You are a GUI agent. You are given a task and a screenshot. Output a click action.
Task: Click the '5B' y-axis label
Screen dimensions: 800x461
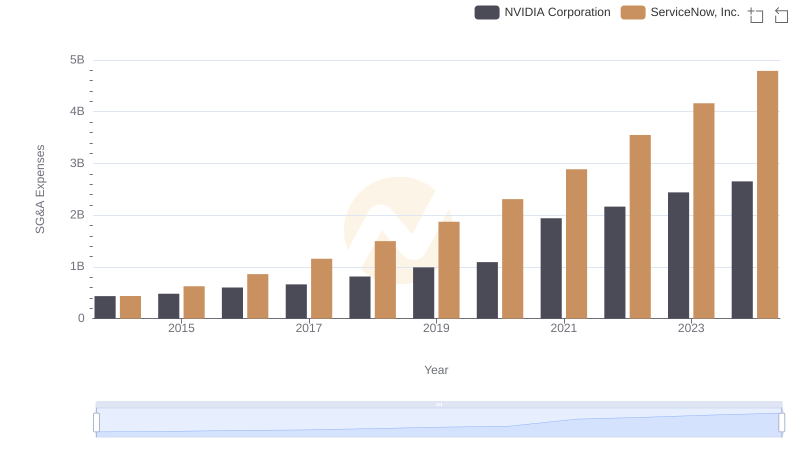click(x=77, y=60)
